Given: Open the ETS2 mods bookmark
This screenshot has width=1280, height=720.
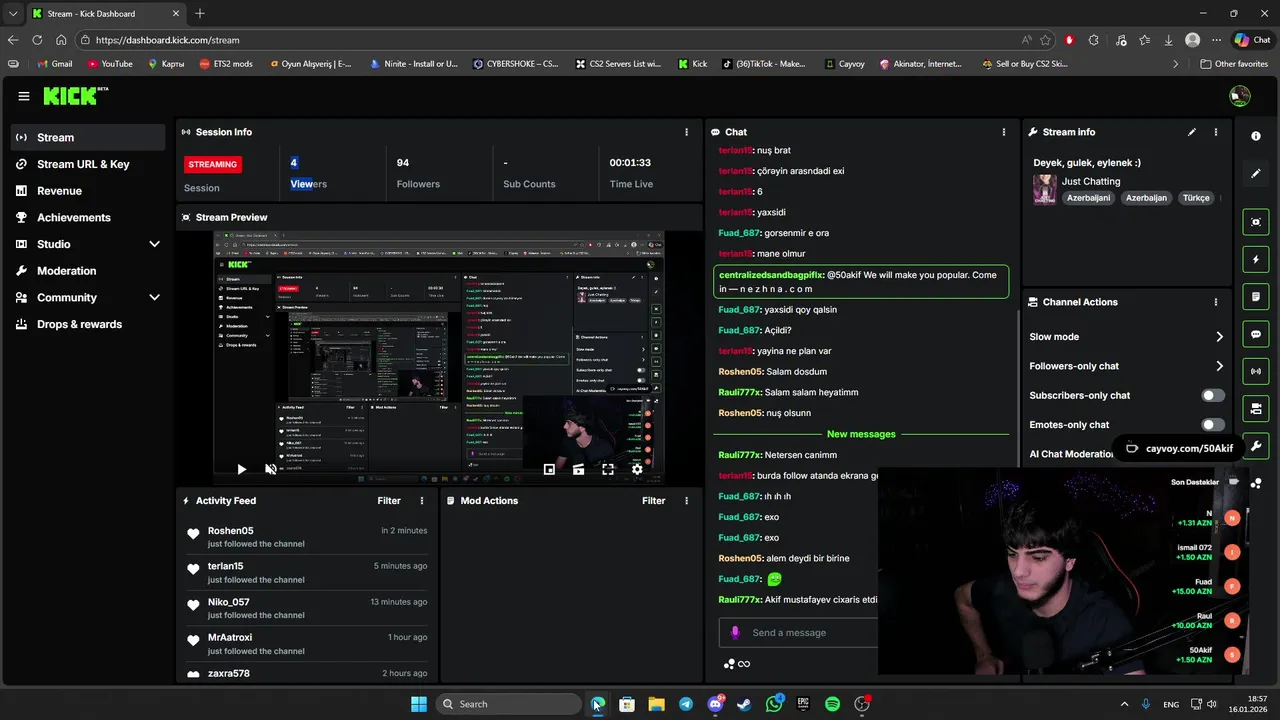Looking at the screenshot, I should coord(227,64).
